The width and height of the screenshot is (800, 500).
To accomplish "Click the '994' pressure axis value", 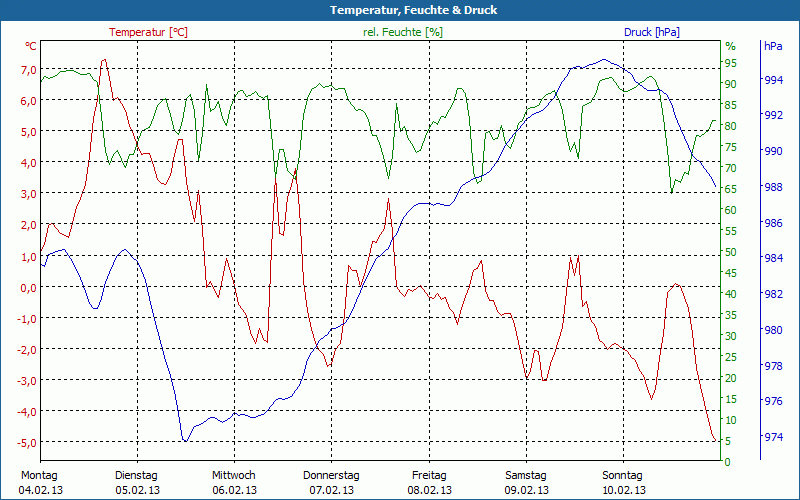I will coord(774,80).
